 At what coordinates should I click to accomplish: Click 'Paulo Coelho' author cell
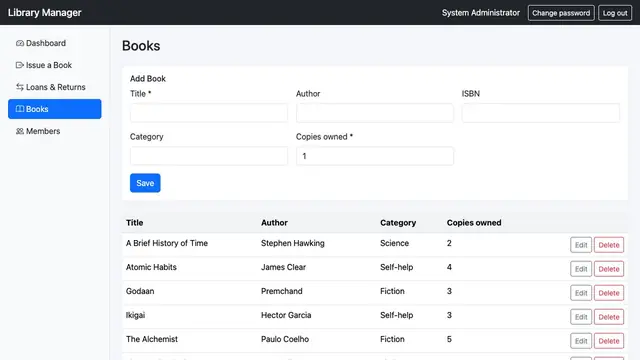click(285, 339)
